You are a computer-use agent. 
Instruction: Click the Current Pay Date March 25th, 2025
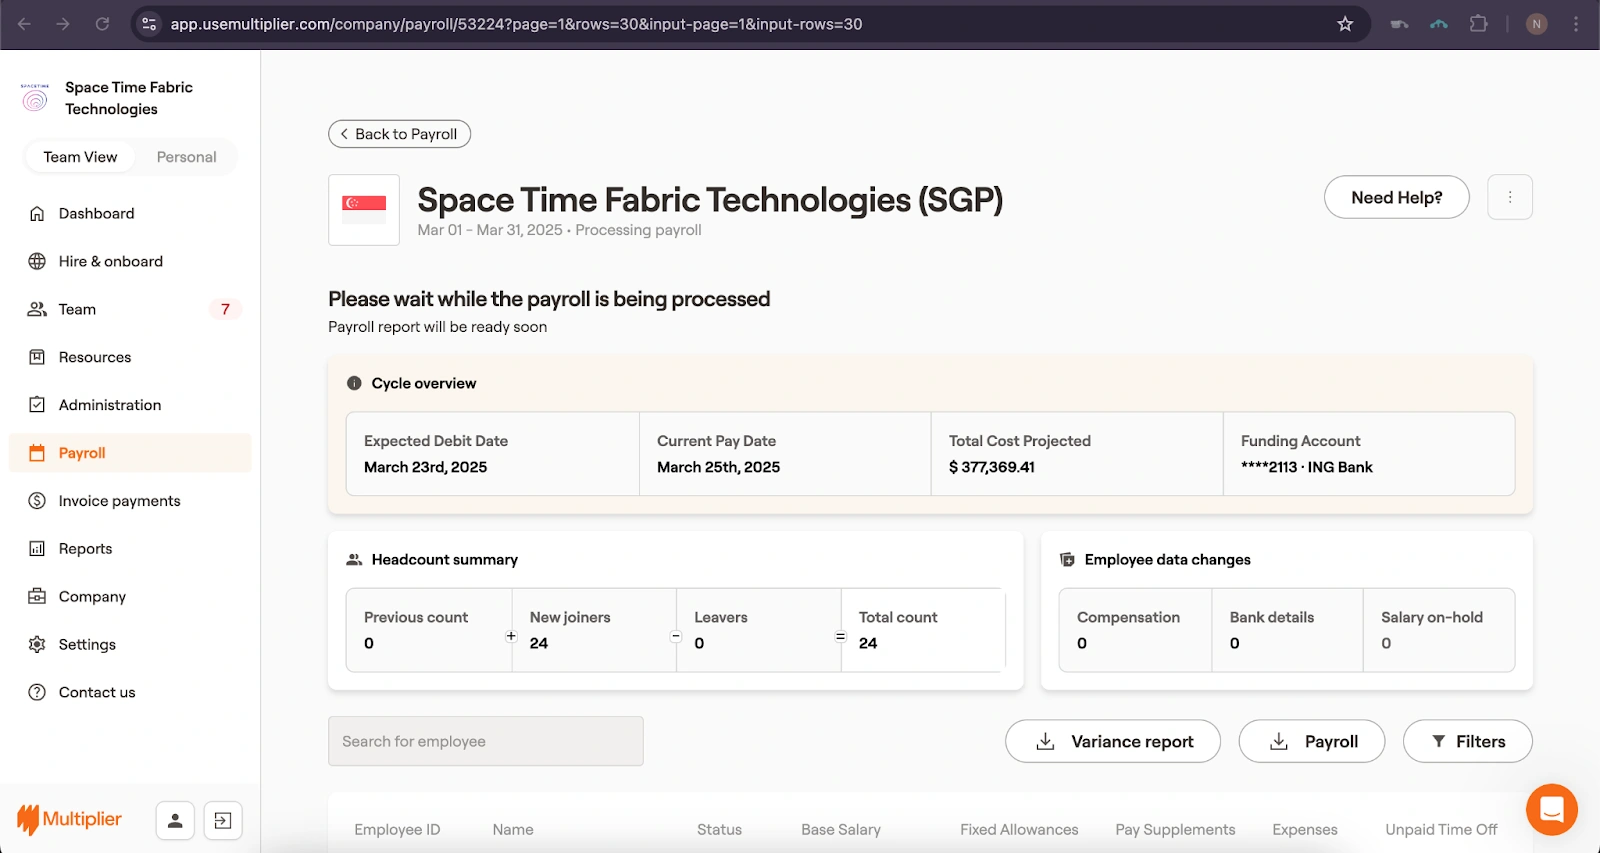[718, 467]
